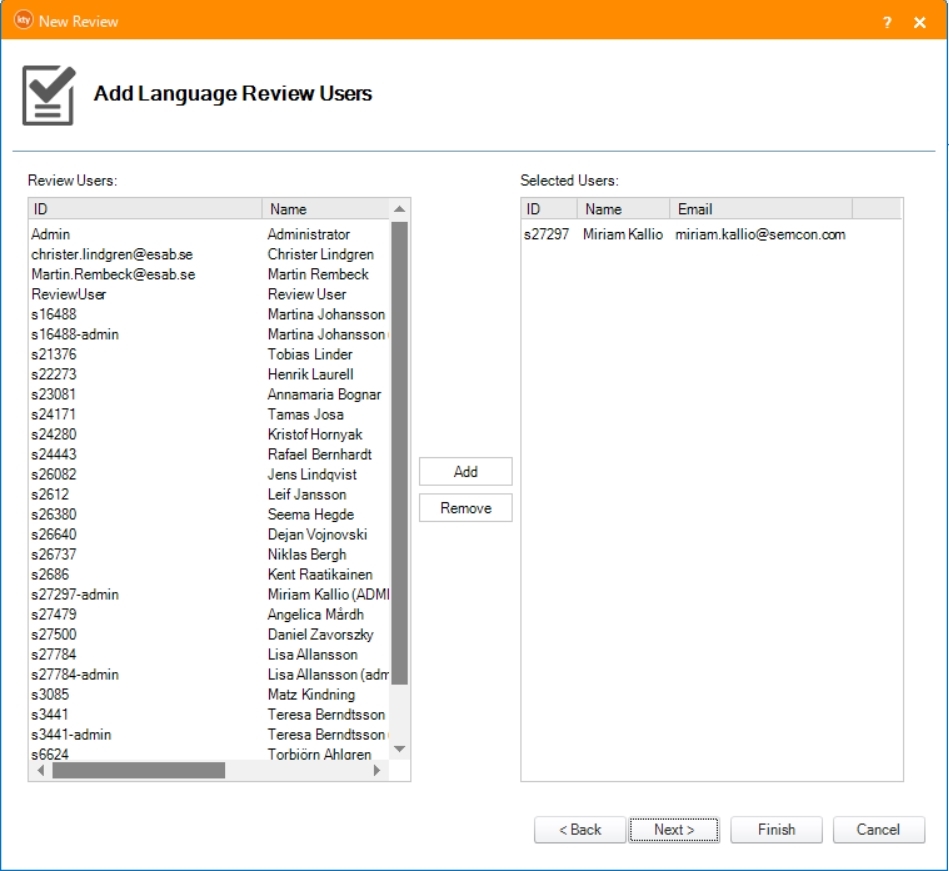The height and width of the screenshot is (871, 949).
Task: Click the horizontal scrollbar right arrow
Action: point(378,770)
